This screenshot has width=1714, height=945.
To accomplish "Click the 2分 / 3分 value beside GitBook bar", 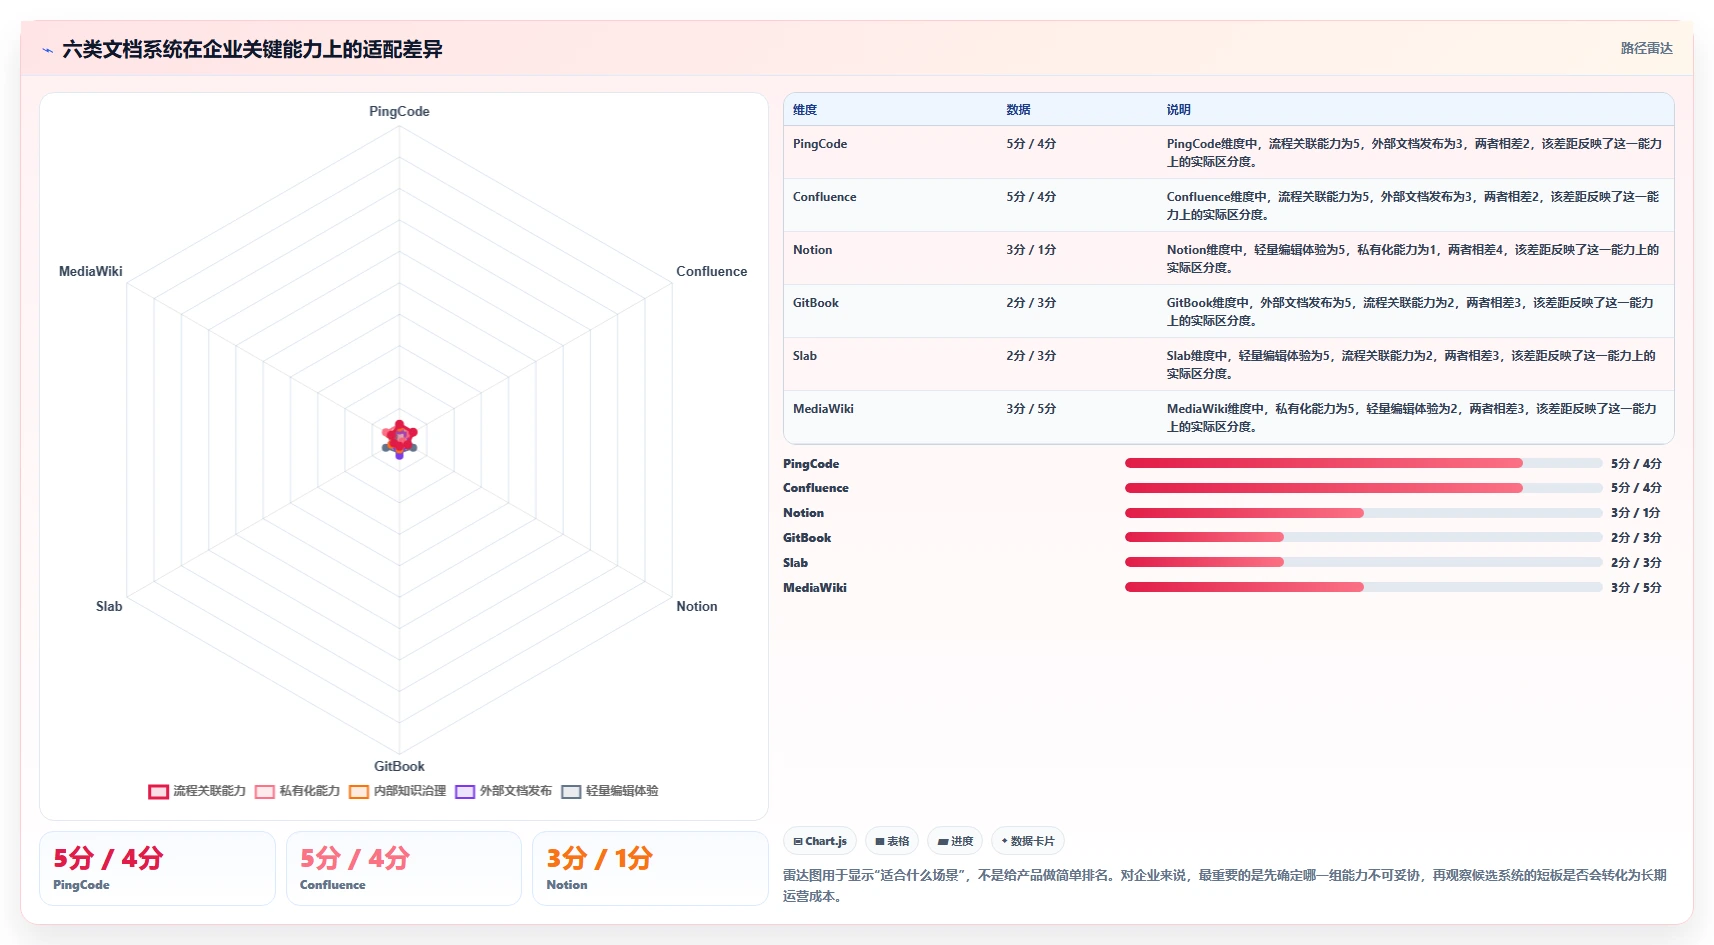I will [x=1636, y=538].
